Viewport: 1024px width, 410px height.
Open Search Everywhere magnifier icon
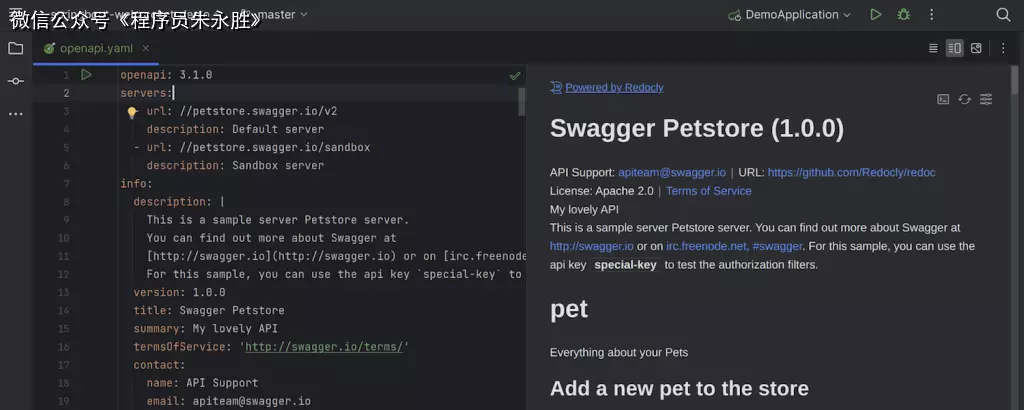pyautogui.click(x=1003, y=15)
